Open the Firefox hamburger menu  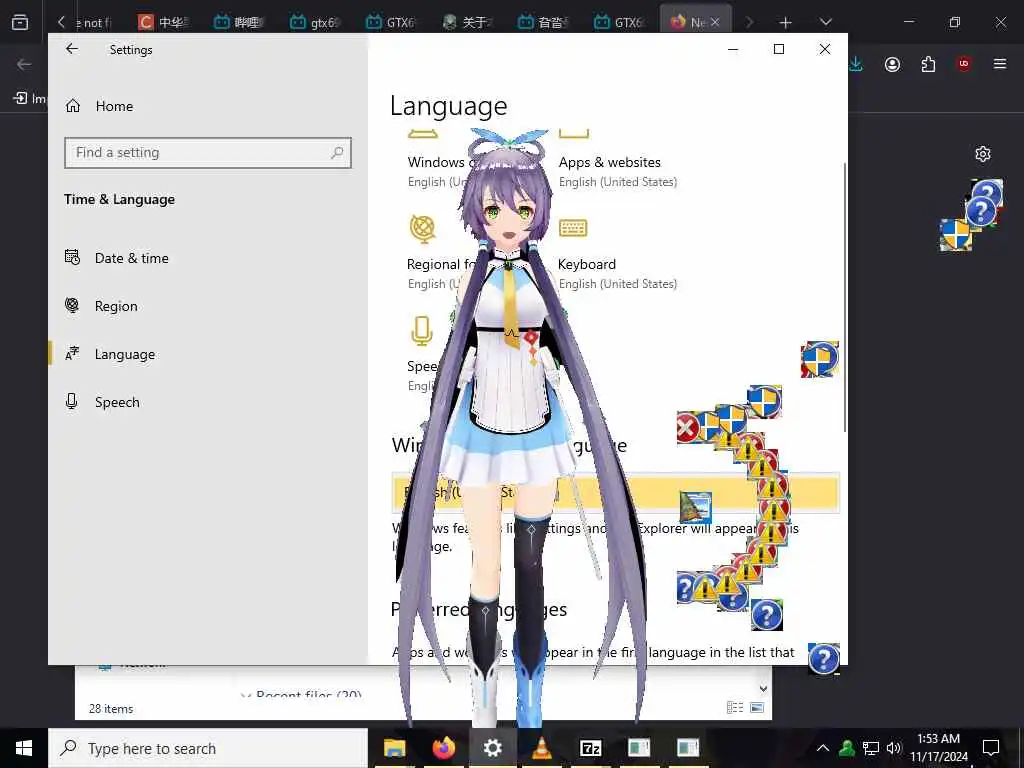tap(1000, 64)
